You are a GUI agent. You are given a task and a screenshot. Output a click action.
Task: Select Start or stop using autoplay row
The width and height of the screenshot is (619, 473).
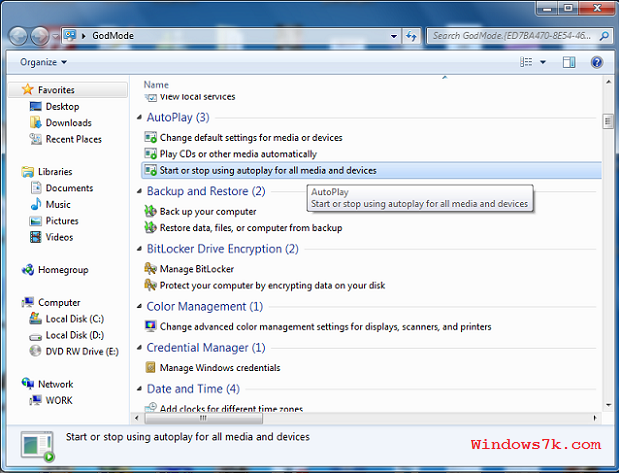coord(371,170)
